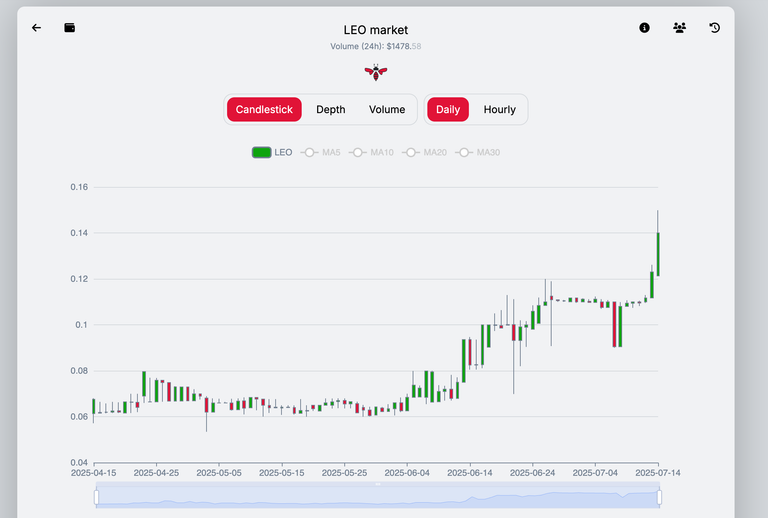
Task: Click the 0.14 price axis label
Action: [x=79, y=233]
